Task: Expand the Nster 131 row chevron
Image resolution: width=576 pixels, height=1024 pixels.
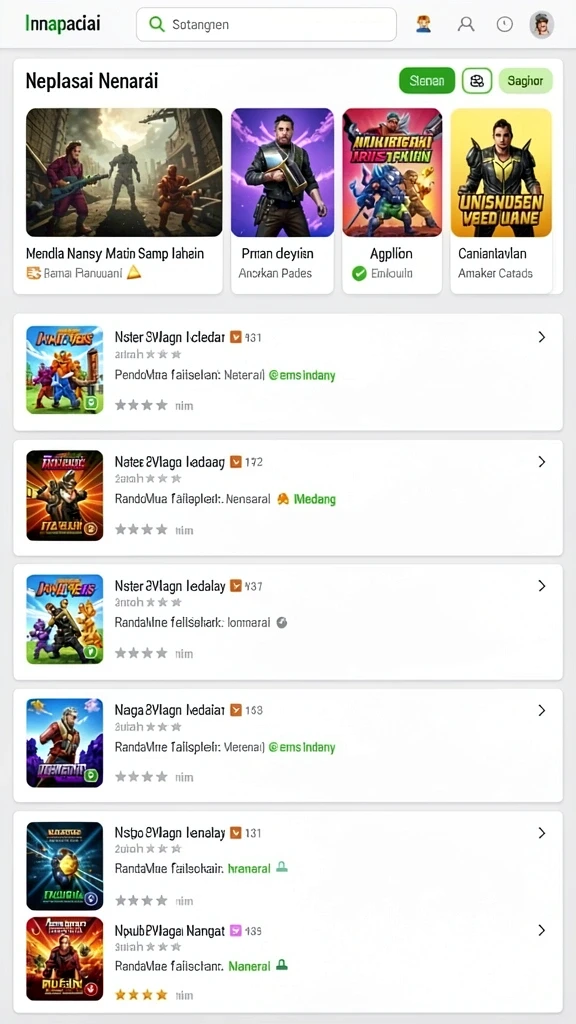Action: pos(541,337)
